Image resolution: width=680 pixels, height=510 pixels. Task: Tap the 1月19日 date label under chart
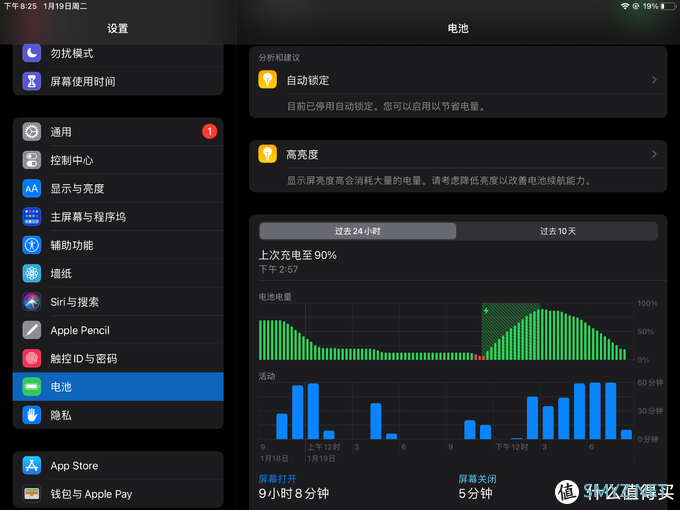click(321, 458)
